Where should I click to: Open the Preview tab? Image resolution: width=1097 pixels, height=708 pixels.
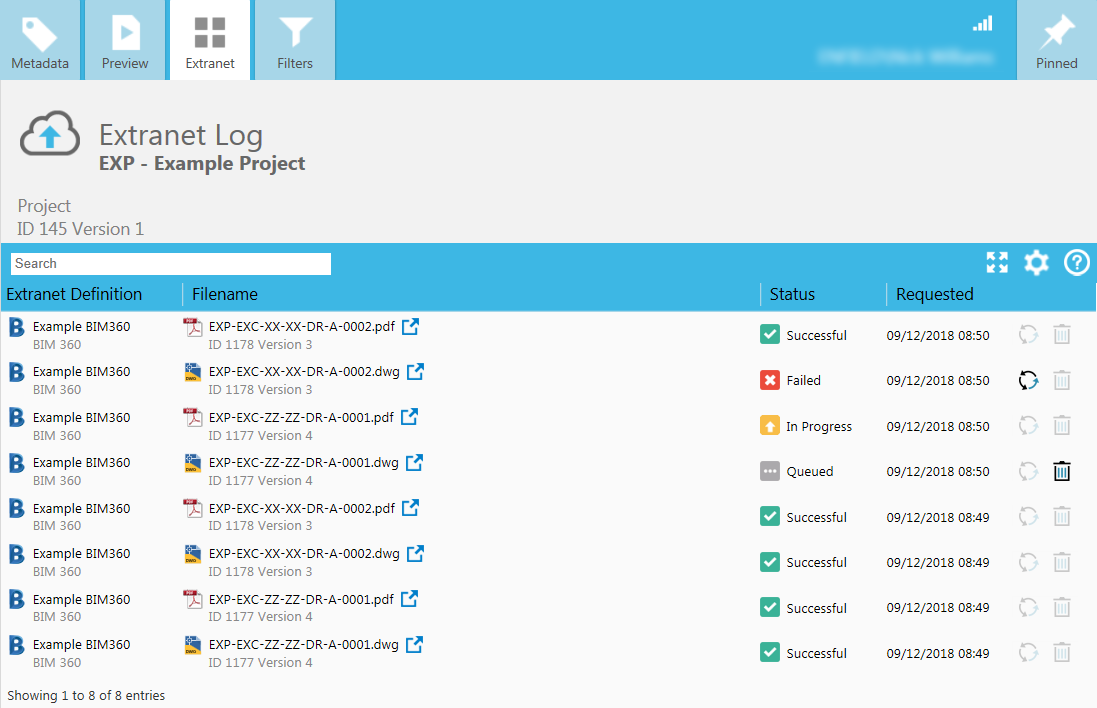[x=125, y=40]
